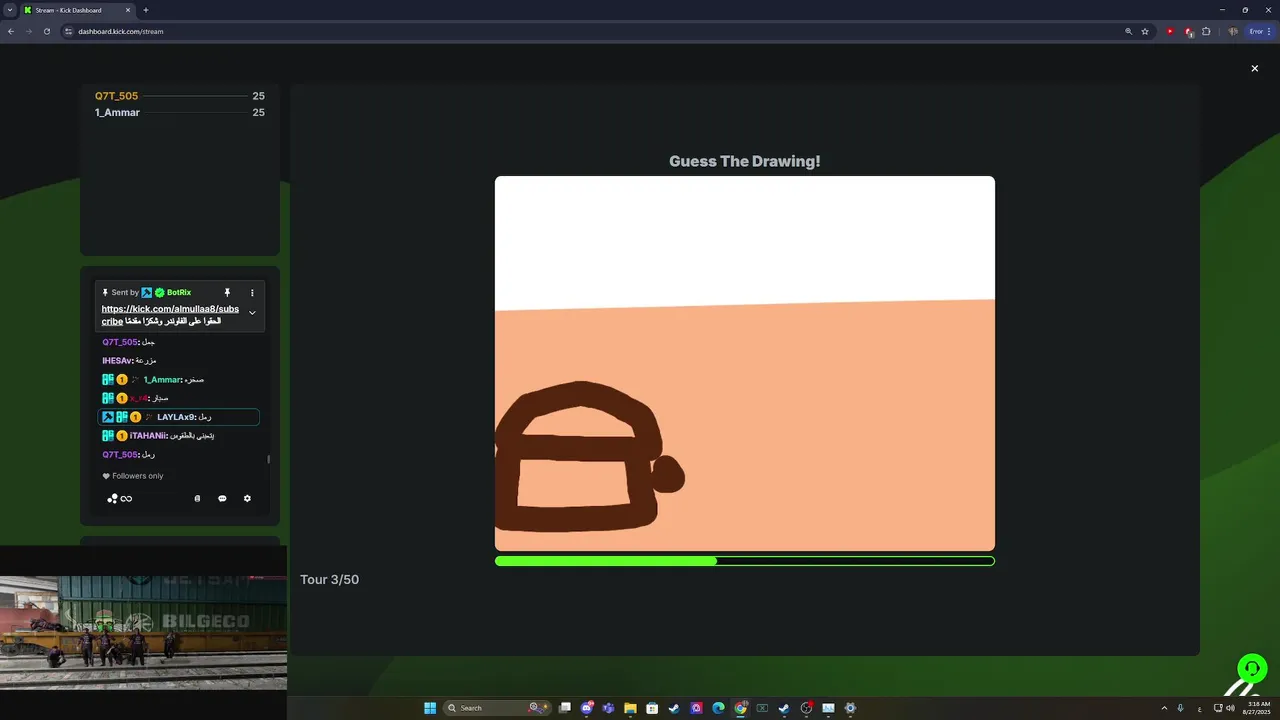This screenshot has width=1280, height=720.
Task: Open Settings gear from taskbar
Action: pos(850,708)
